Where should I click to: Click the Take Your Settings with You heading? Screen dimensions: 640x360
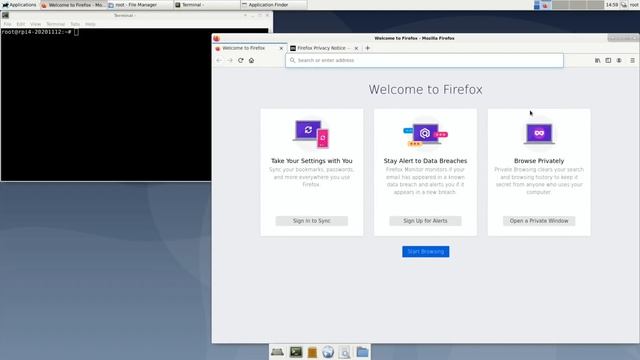[312, 161]
